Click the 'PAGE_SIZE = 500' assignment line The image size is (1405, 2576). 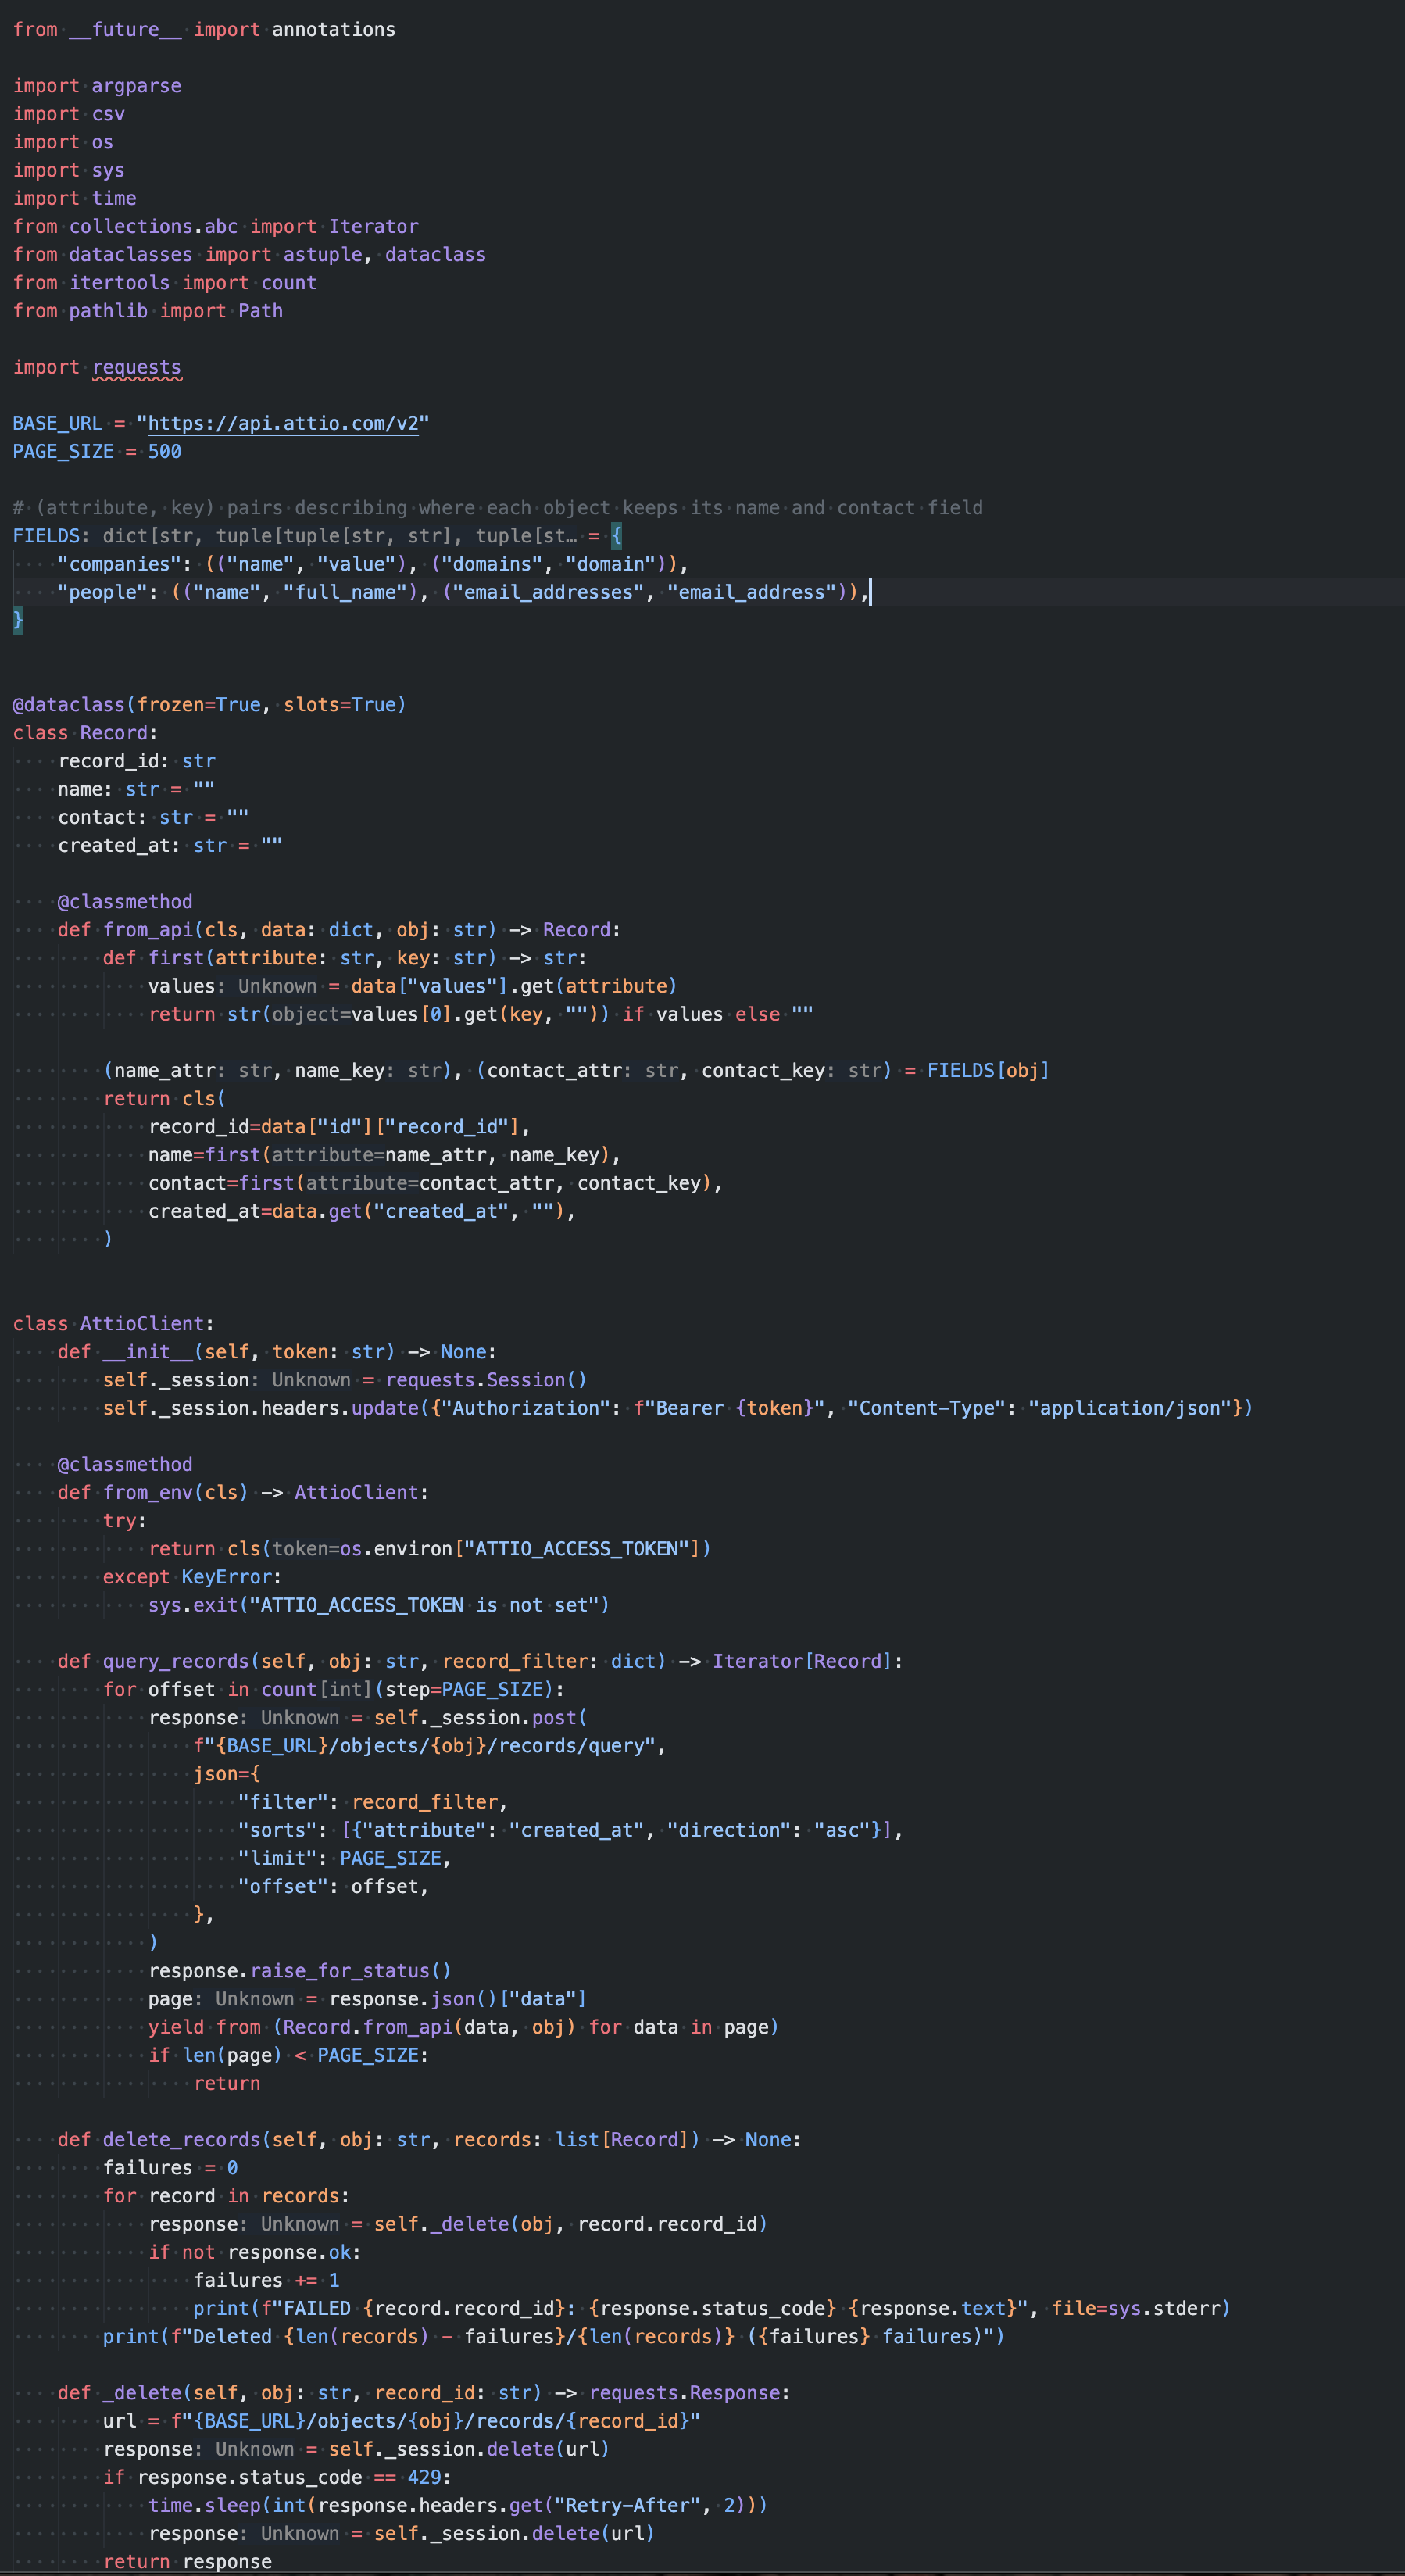point(97,451)
